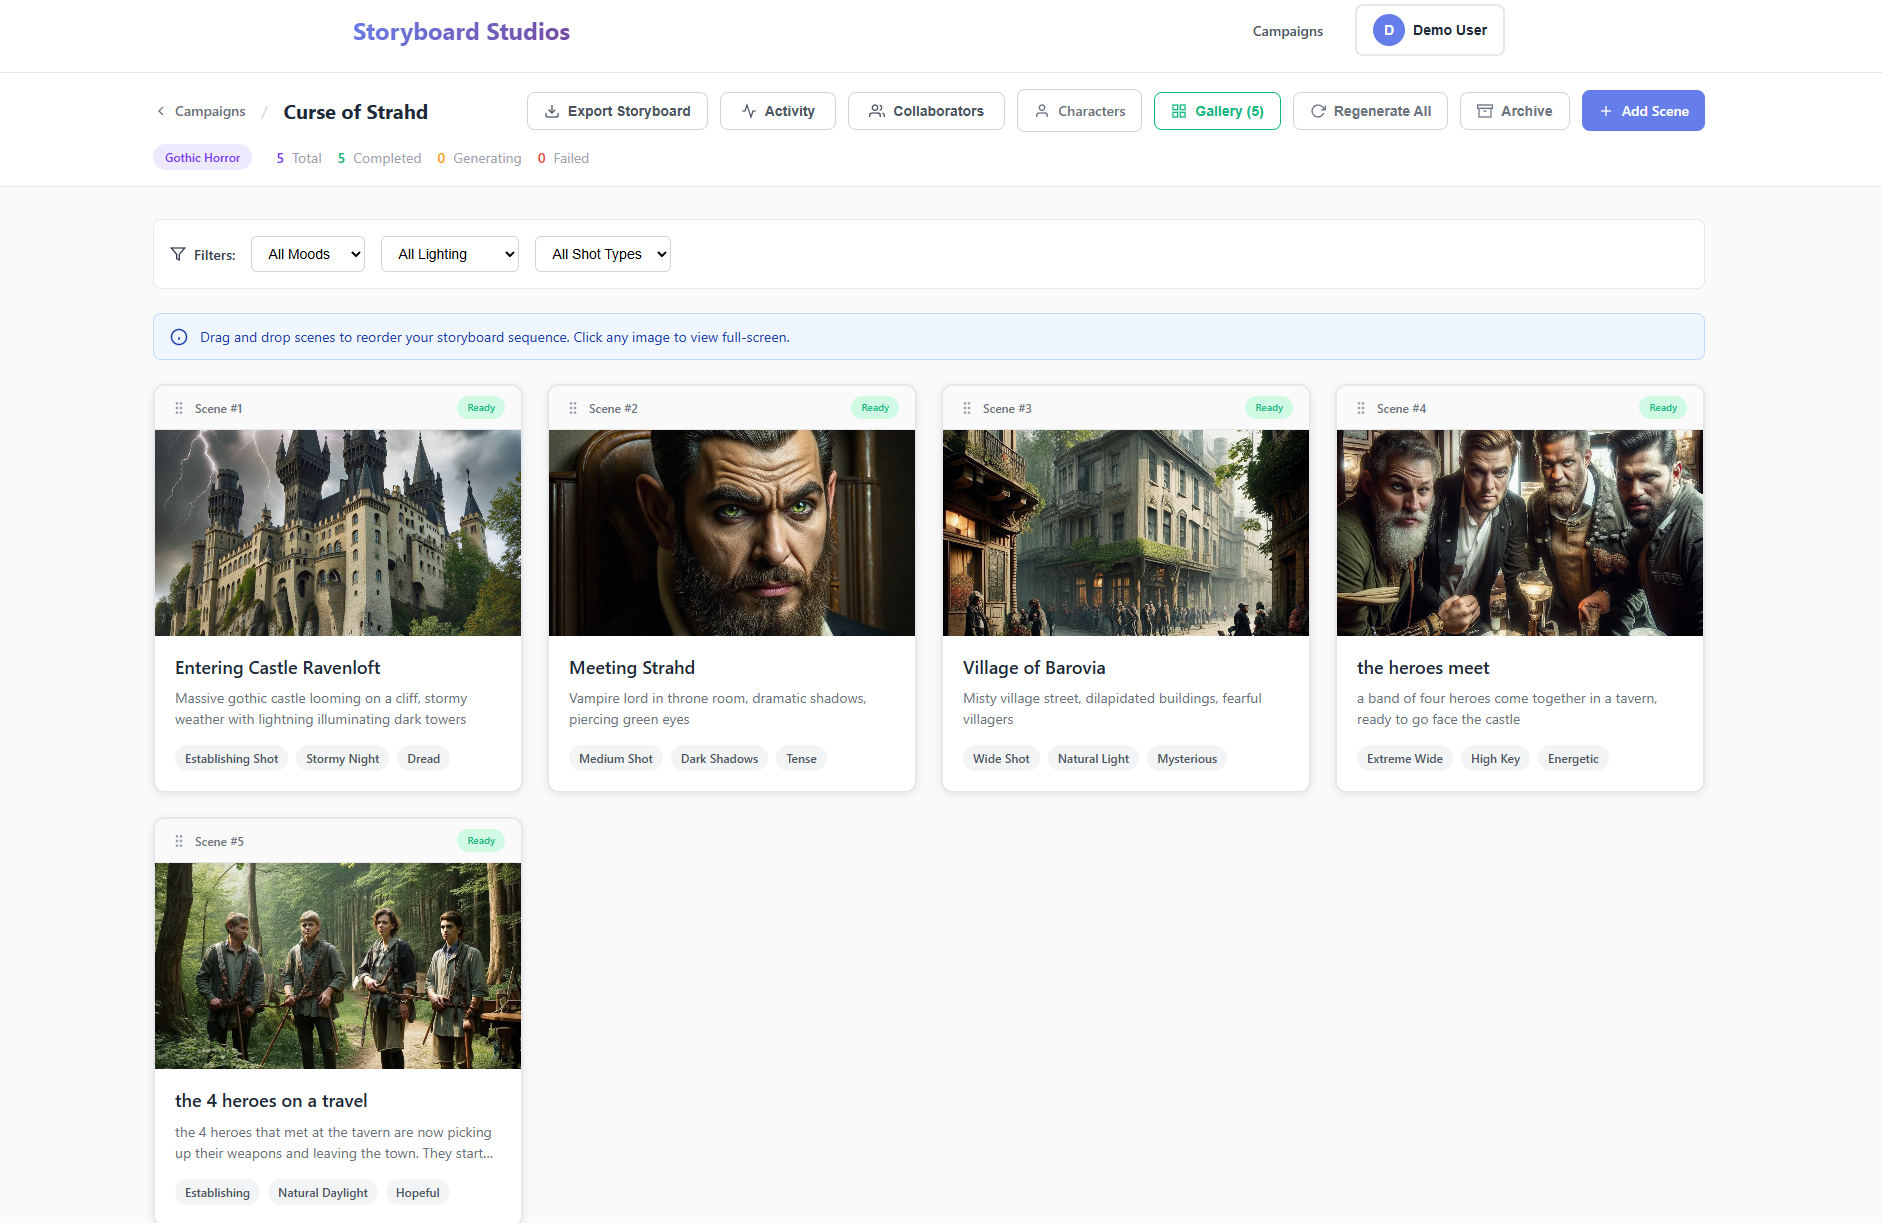Click the Dark Shadows tag
Screen dimensions: 1882x1223
coord(720,759)
